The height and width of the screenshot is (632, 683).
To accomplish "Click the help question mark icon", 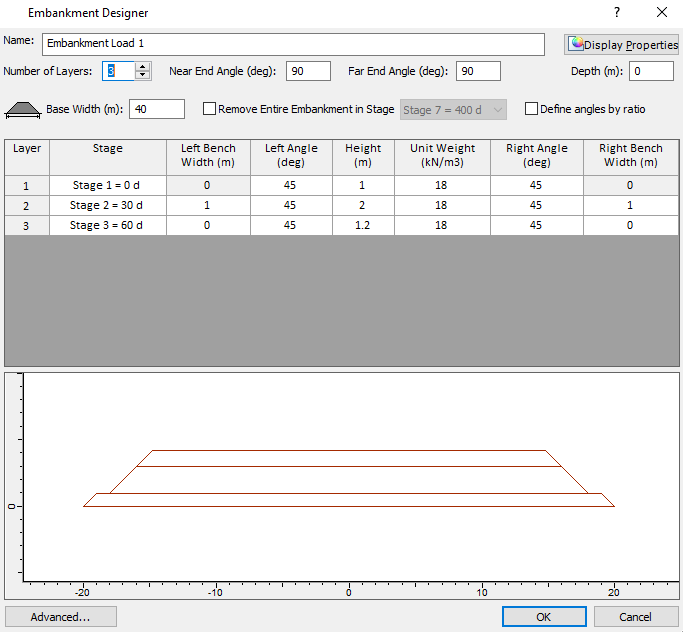I will click(x=617, y=12).
